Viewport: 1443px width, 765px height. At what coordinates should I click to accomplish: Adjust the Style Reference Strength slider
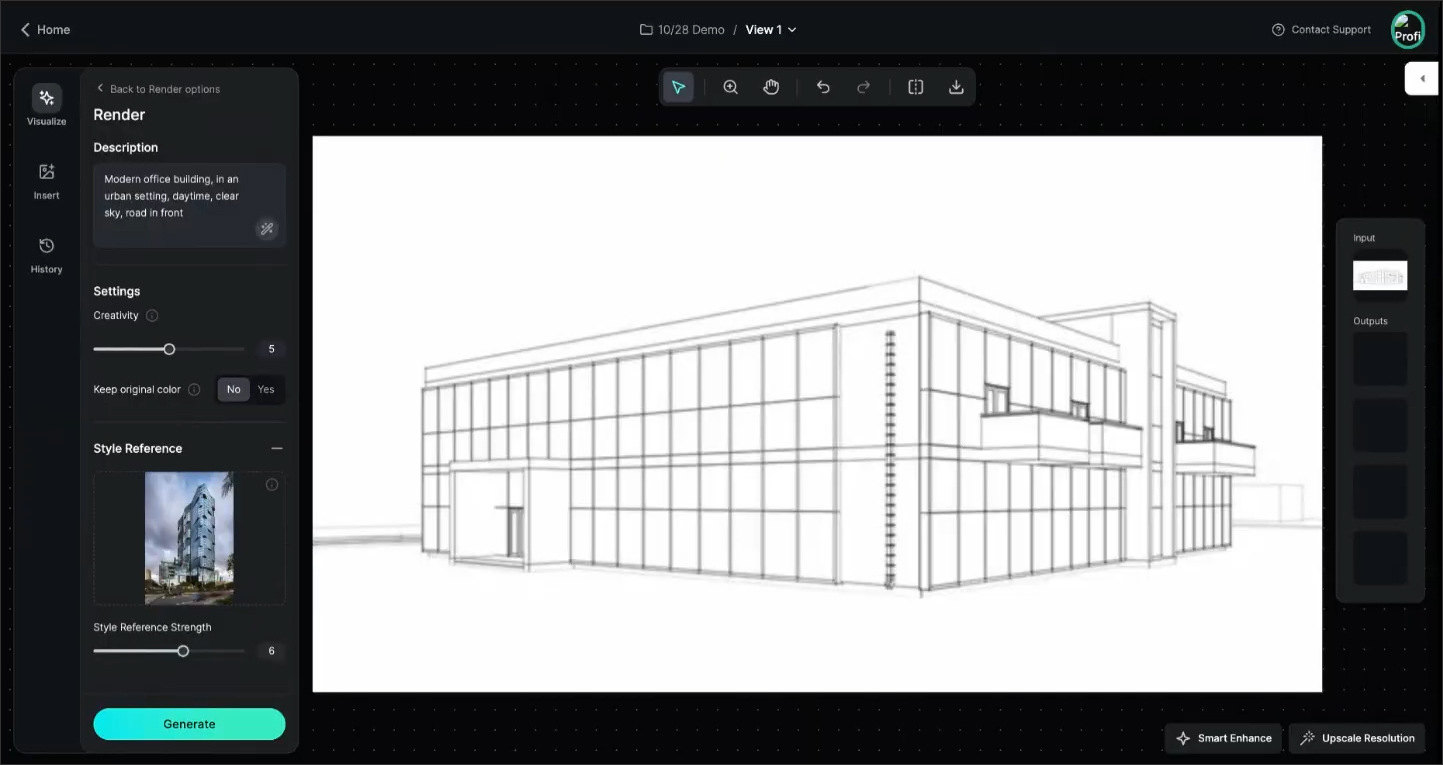click(x=183, y=651)
